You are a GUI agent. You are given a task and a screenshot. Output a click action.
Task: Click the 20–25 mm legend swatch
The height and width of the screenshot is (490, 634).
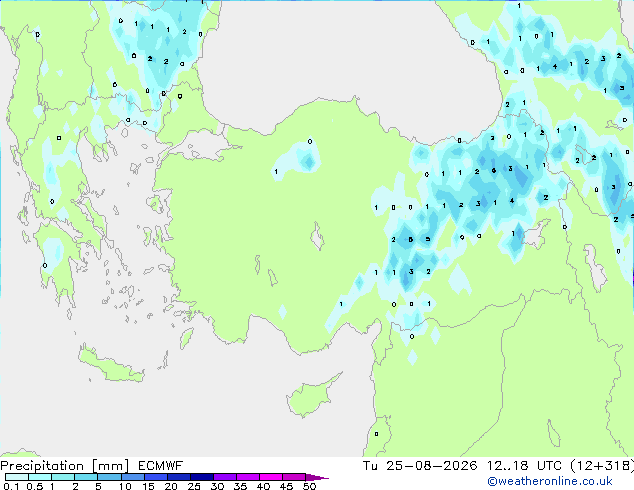coord(178,477)
